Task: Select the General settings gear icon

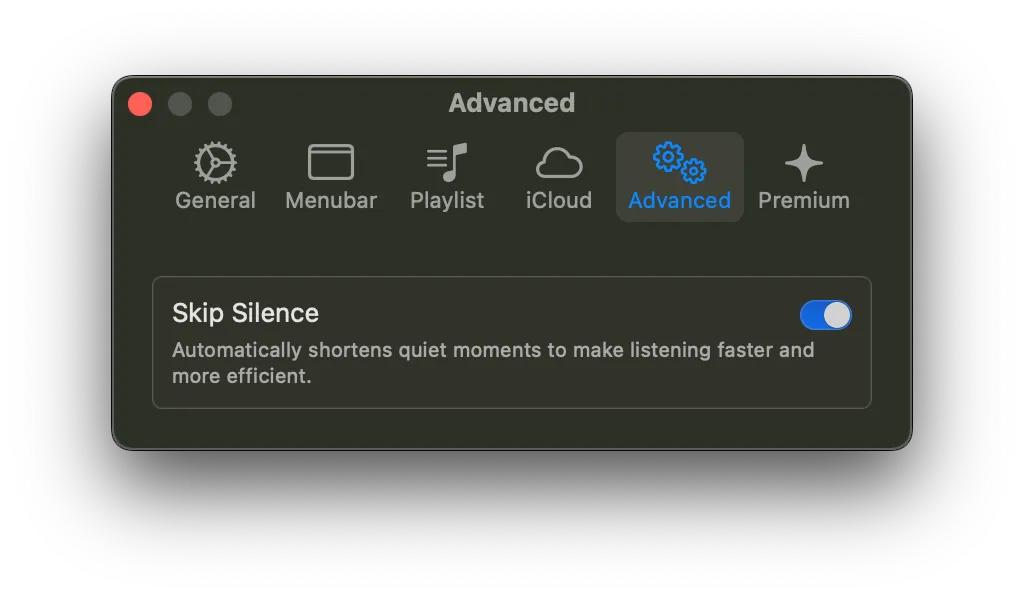Action: coord(214,163)
